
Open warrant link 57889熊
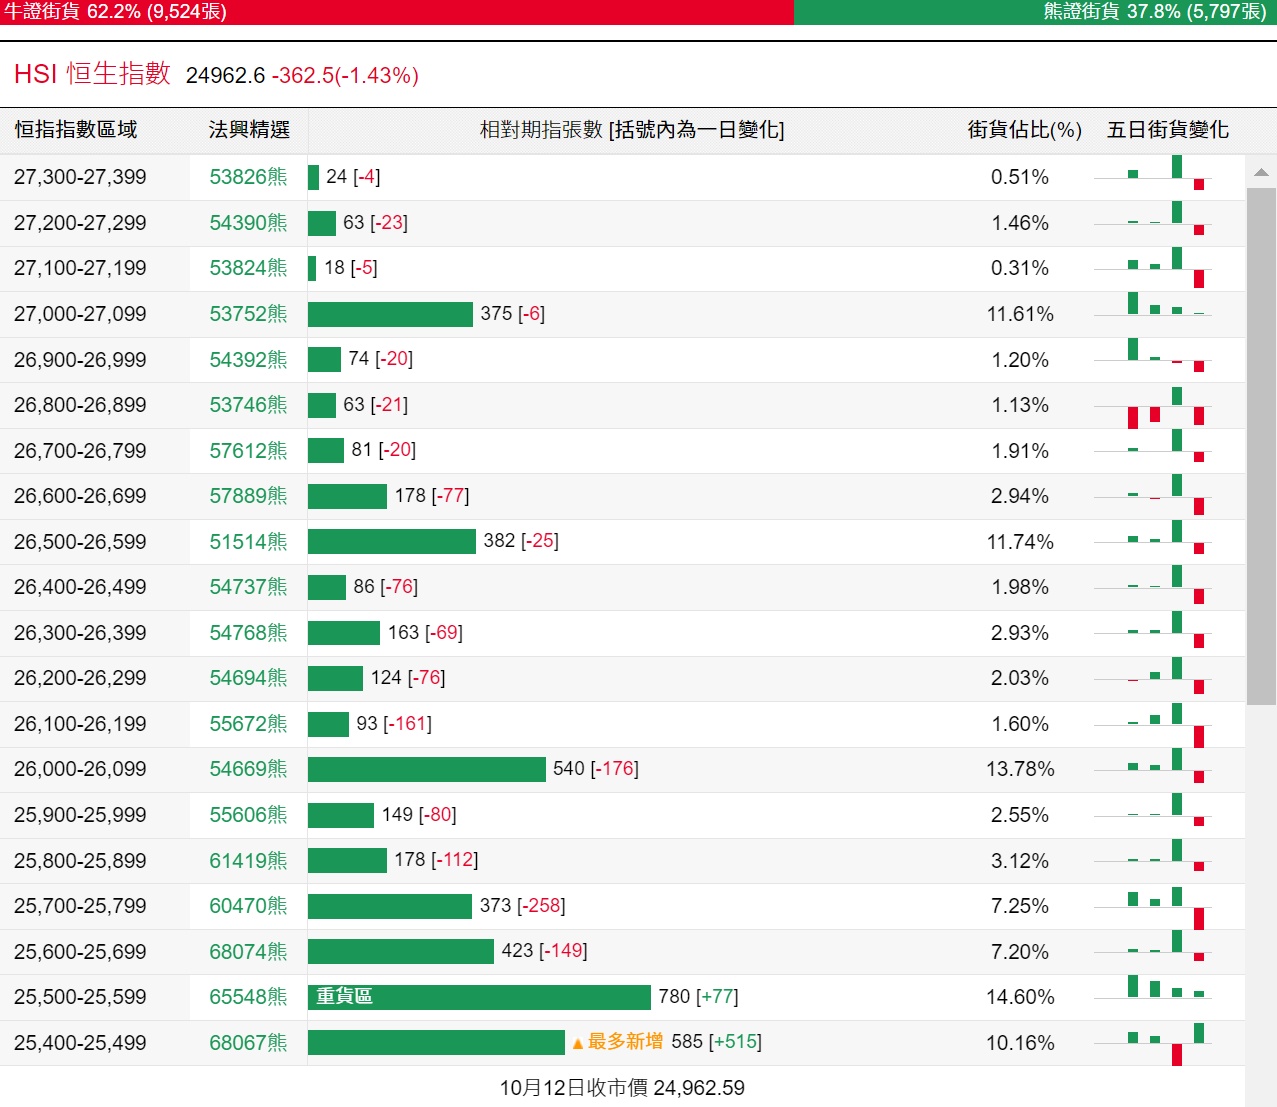(248, 496)
